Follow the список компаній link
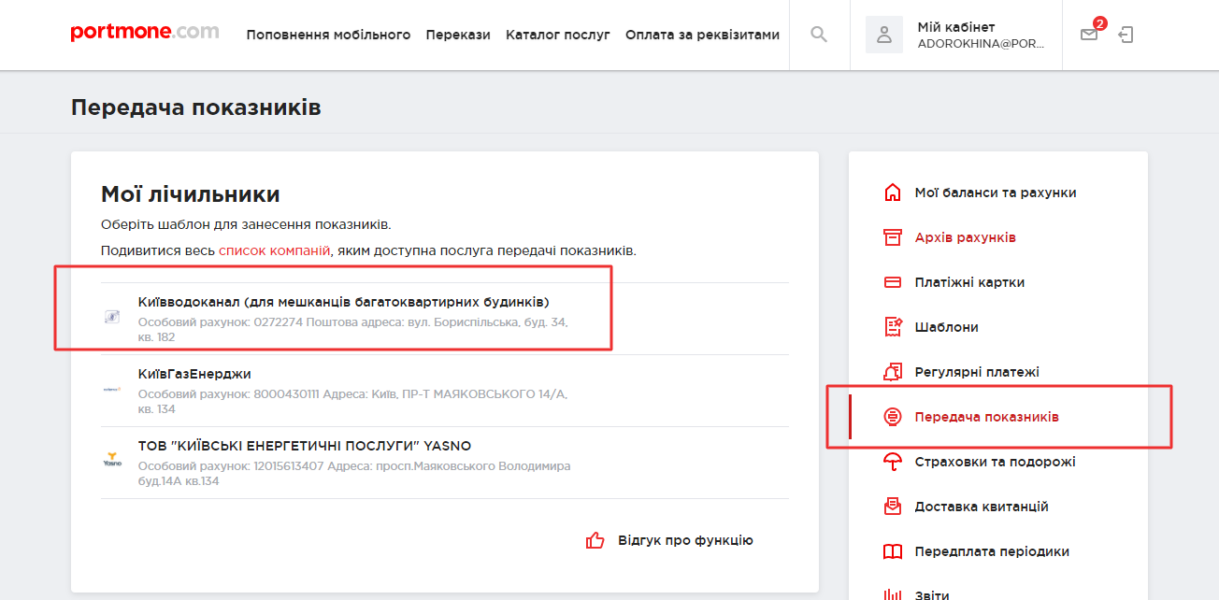This screenshot has width=1219, height=600. point(274,250)
